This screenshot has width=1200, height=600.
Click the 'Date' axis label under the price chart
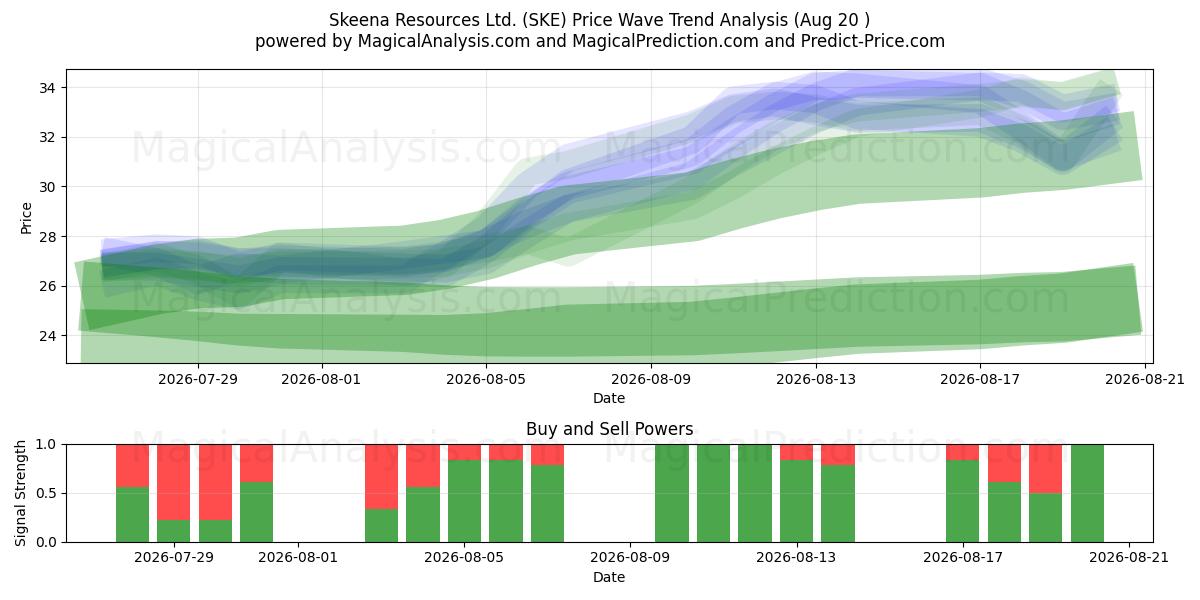click(x=609, y=398)
